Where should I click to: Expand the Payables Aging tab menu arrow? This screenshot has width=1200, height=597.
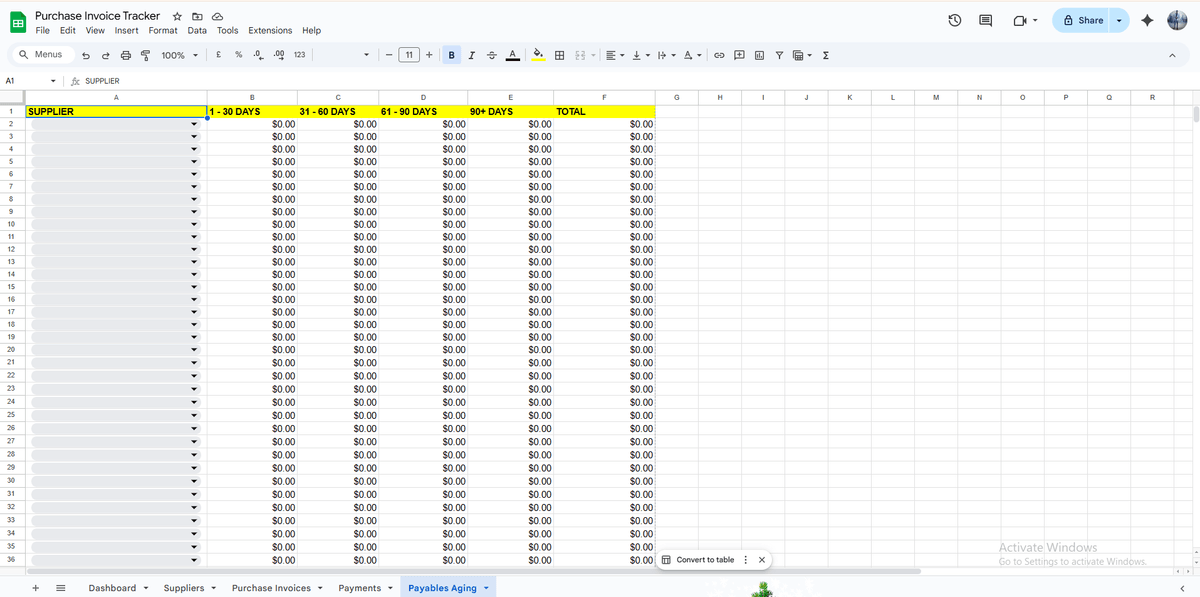pos(486,588)
